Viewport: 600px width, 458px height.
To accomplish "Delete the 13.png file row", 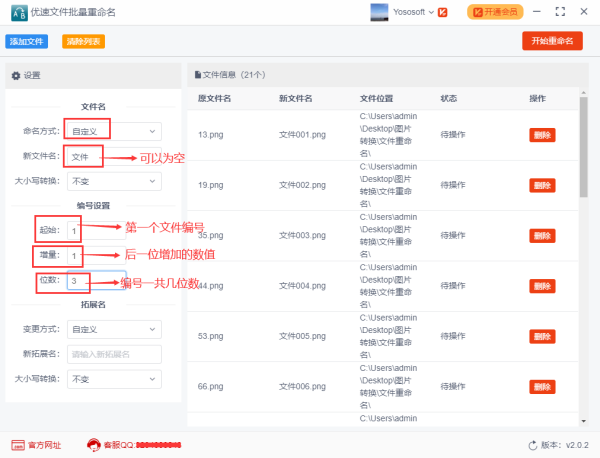I will (x=541, y=134).
